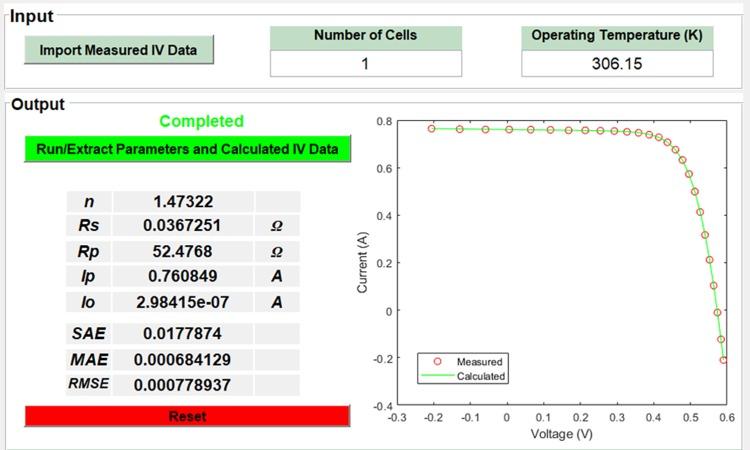Viewport: 750px width, 450px height.
Task: Click the SAE value 0.0177874
Action: [183, 334]
